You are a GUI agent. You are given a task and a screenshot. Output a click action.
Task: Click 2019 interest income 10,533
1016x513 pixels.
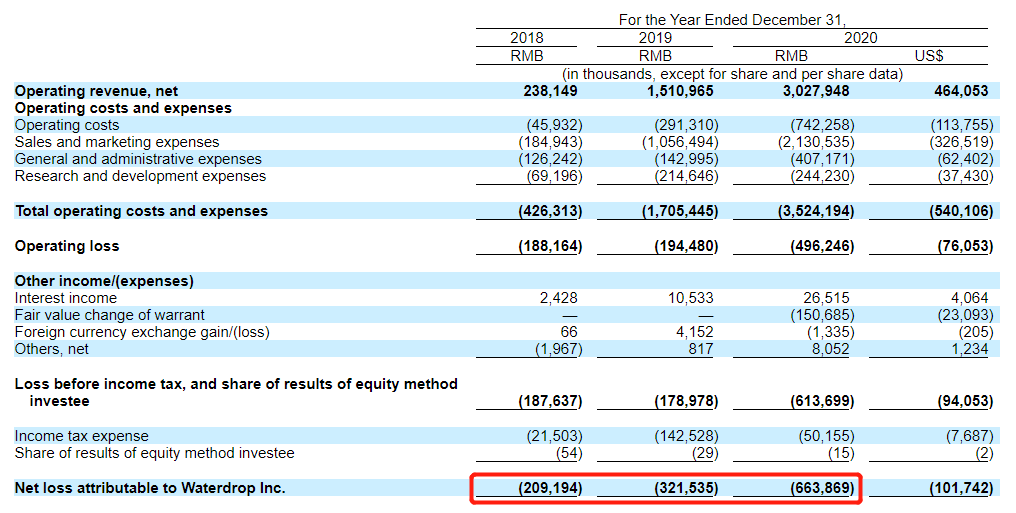click(691, 298)
